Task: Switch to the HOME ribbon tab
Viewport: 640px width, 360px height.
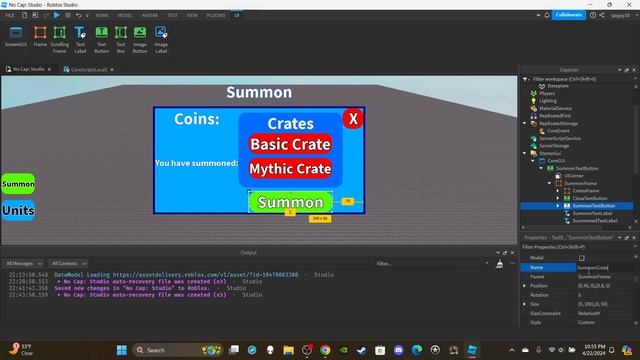Action: [102, 15]
